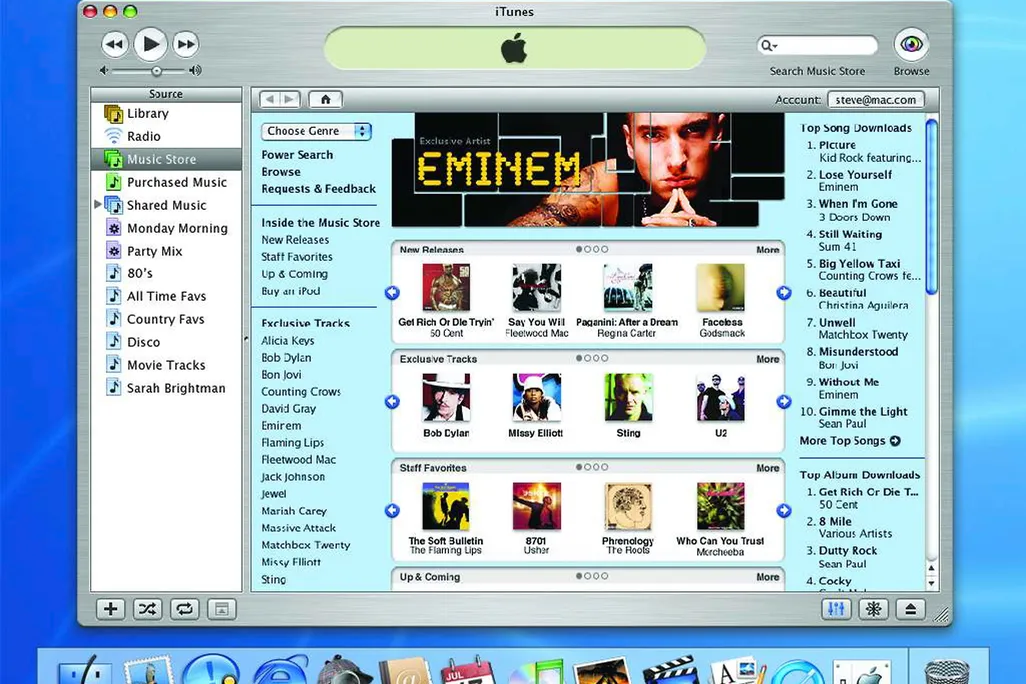
Task: Toggle shuffle playback mode
Action: tap(147, 609)
